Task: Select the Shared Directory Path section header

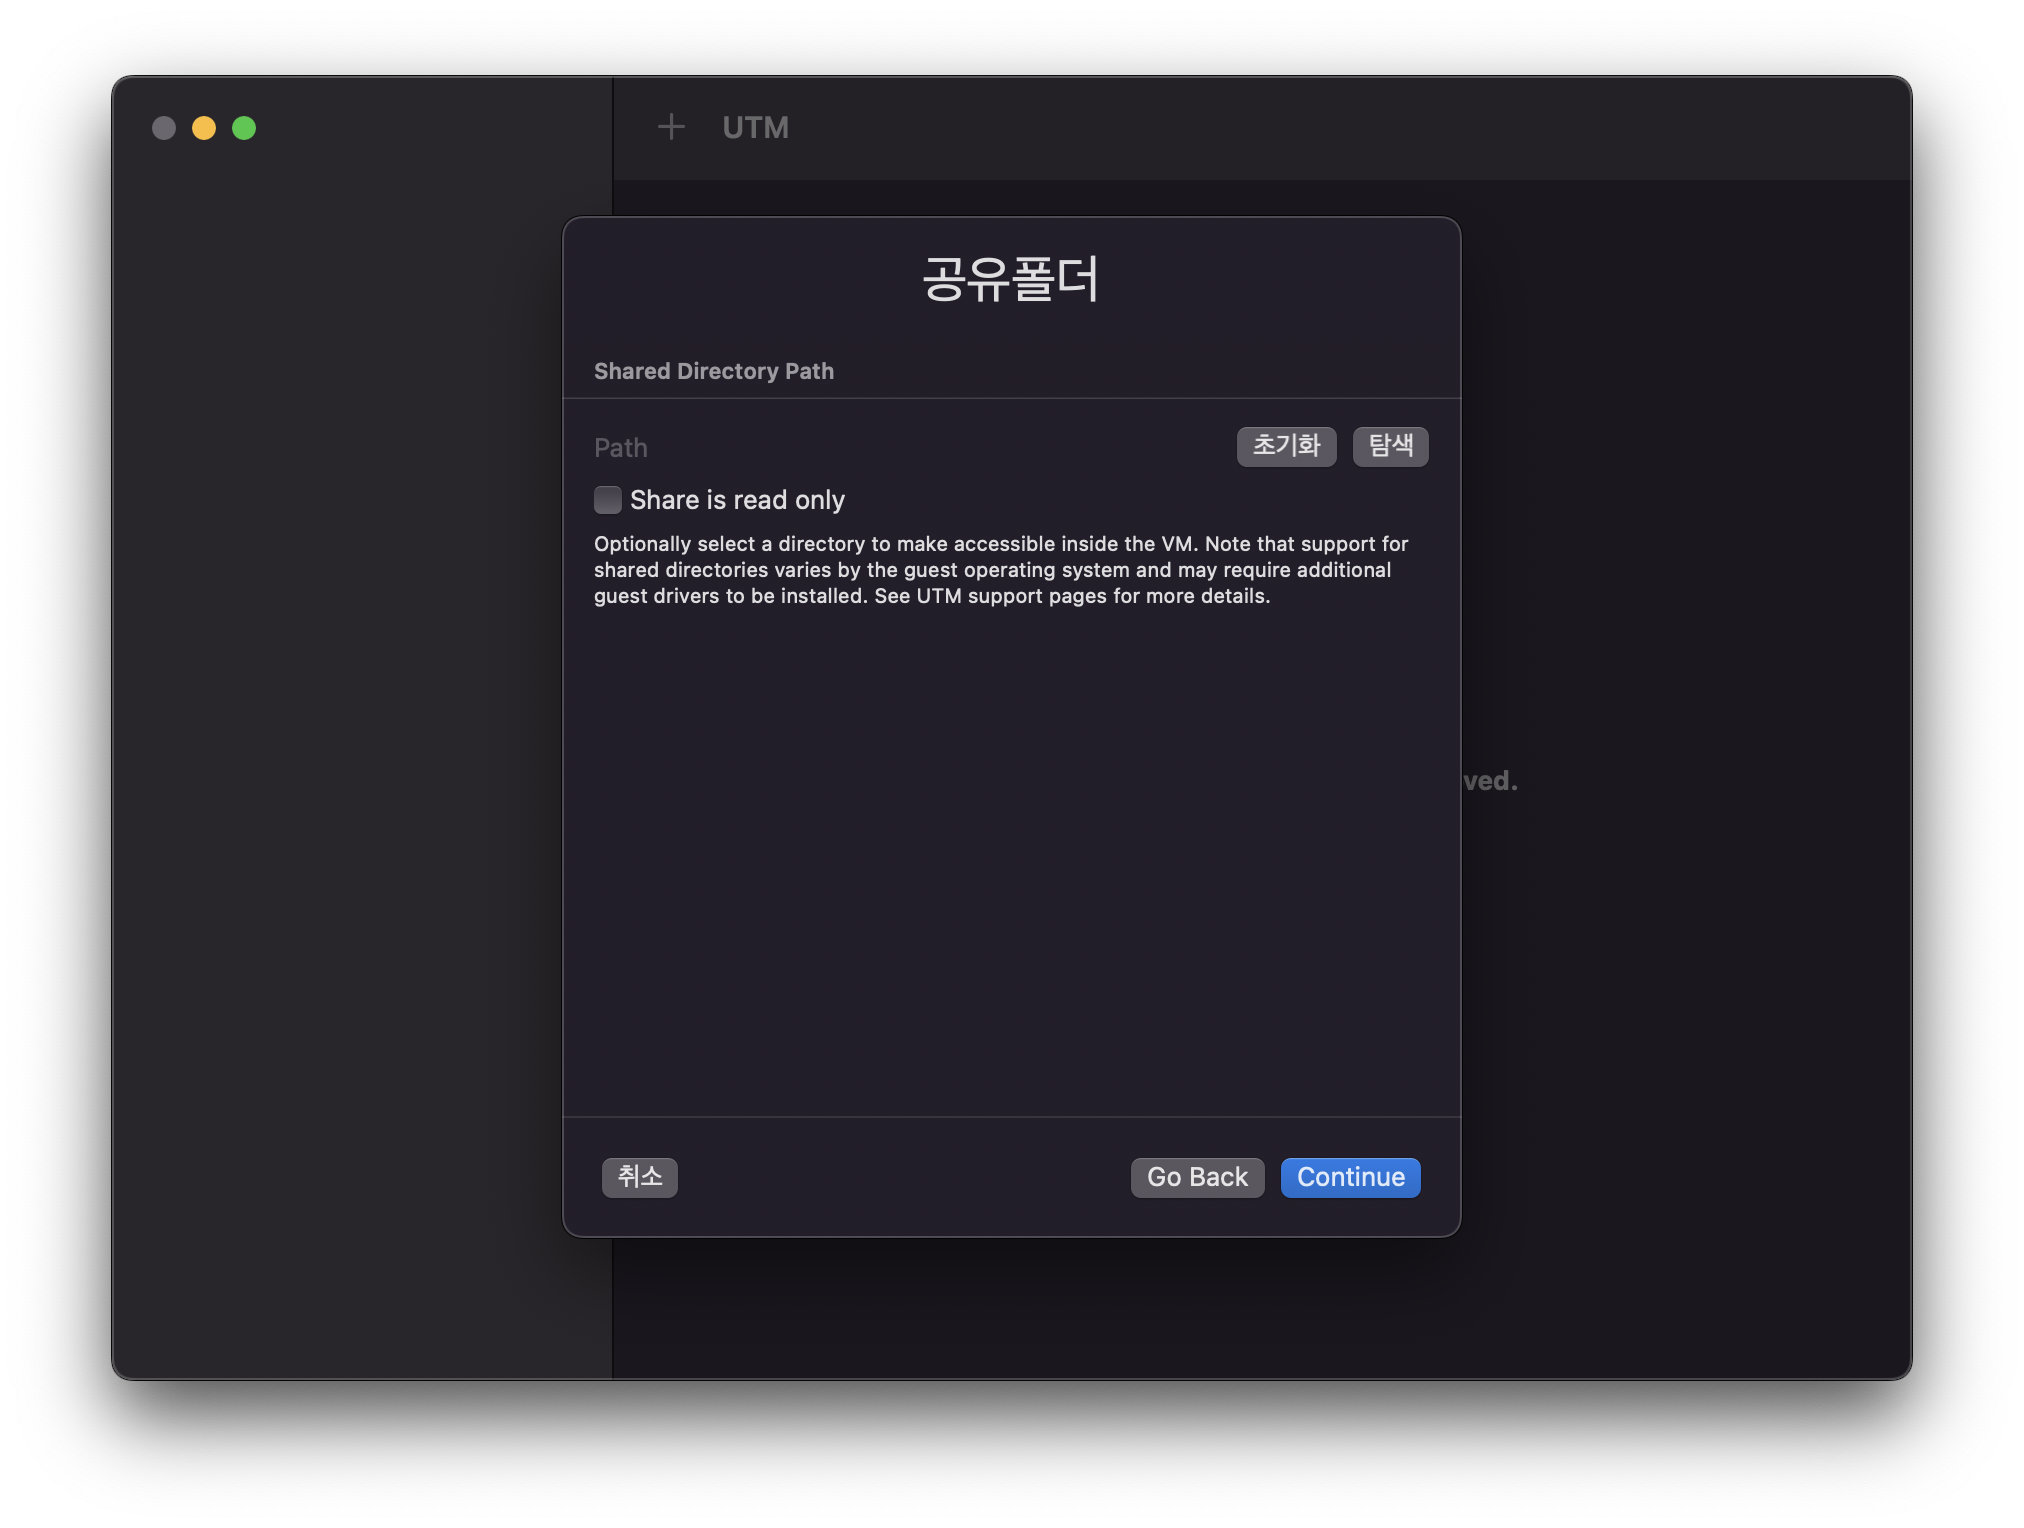Action: tap(714, 371)
